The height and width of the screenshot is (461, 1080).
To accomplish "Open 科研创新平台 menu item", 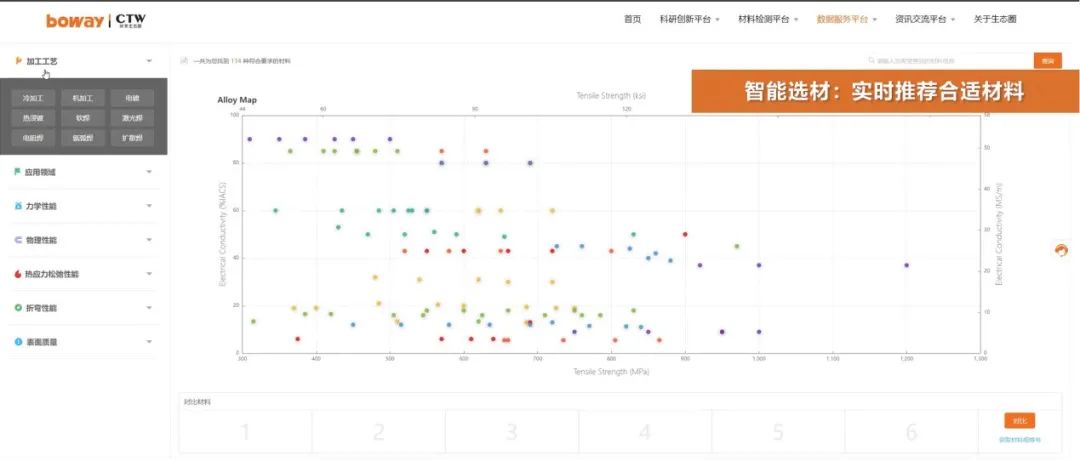I will point(685,19).
